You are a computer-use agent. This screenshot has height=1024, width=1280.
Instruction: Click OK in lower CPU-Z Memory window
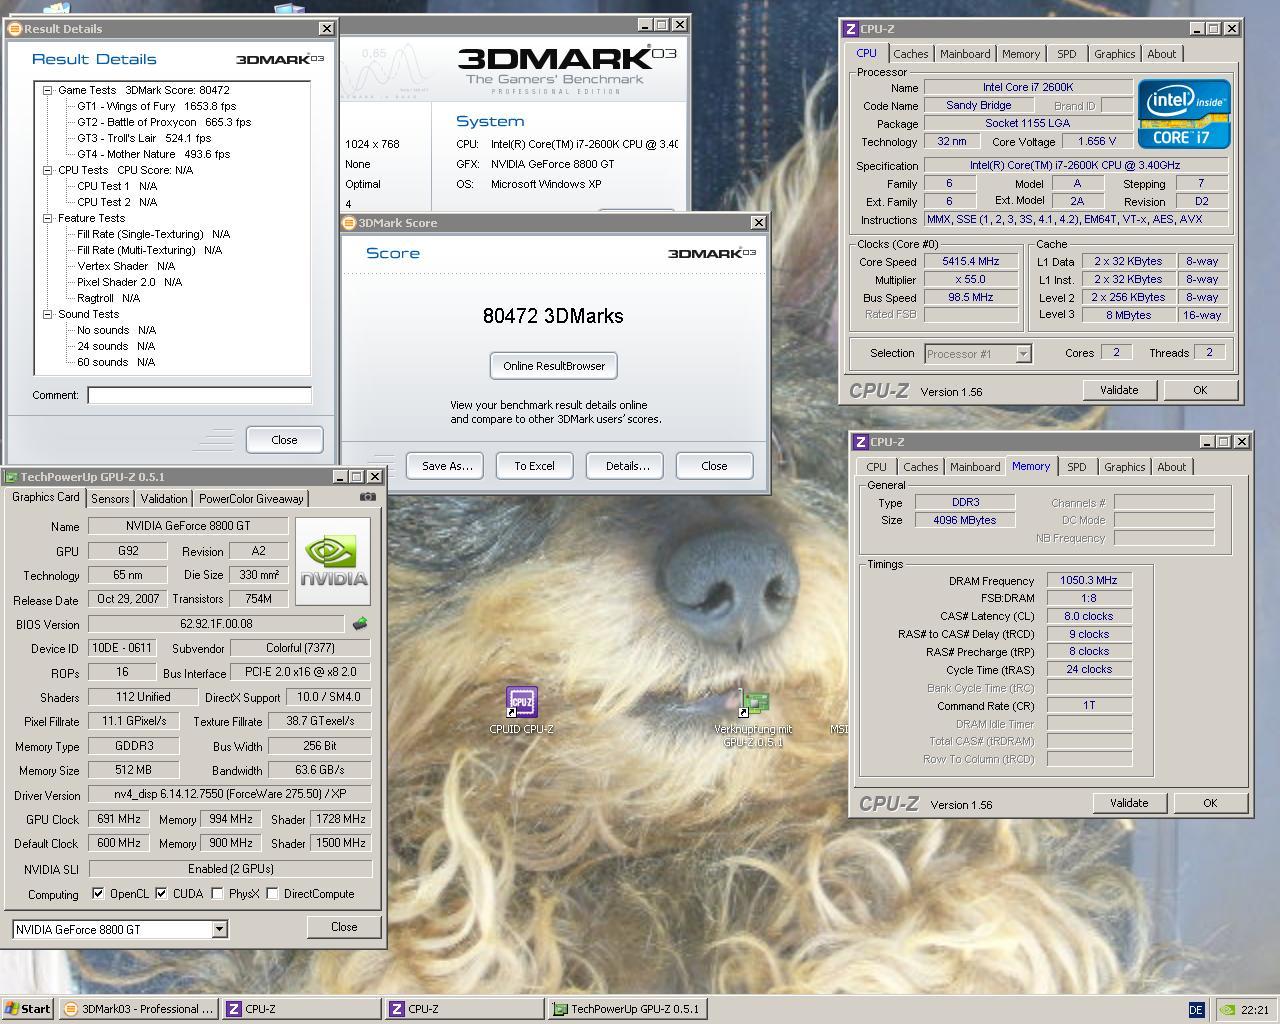(1210, 803)
